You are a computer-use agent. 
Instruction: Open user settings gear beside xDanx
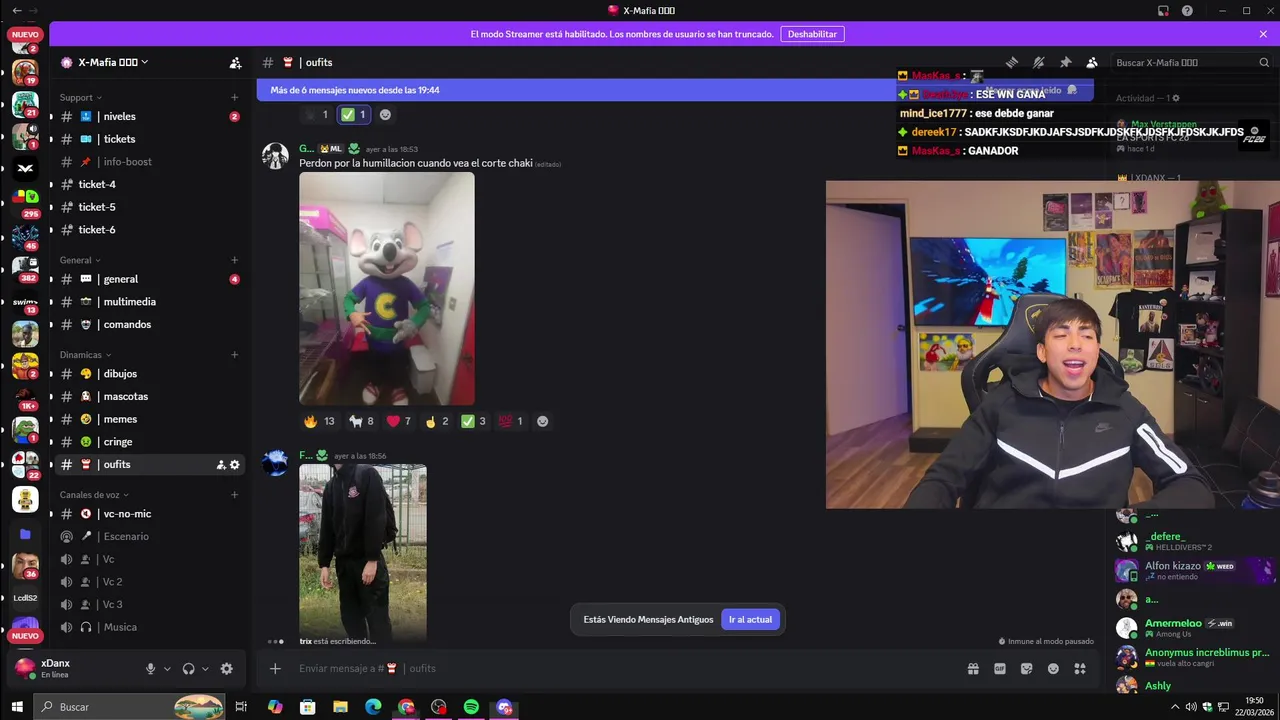click(x=226, y=669)
